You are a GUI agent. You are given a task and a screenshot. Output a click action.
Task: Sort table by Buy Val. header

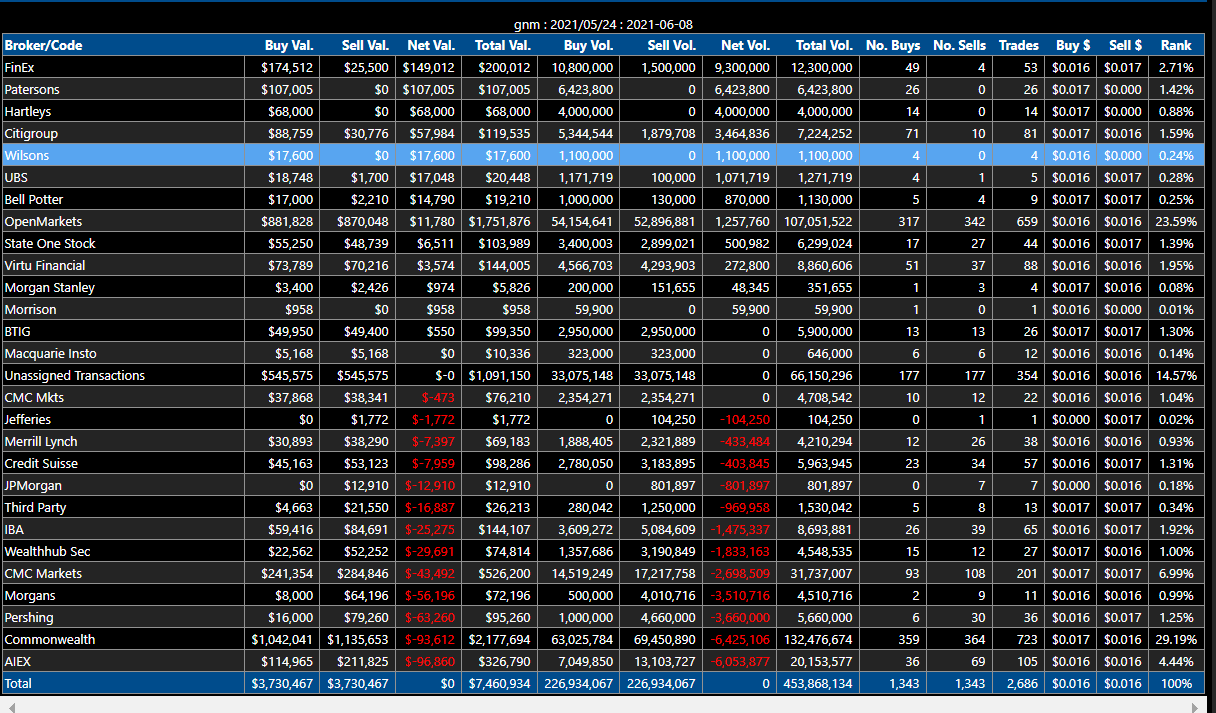click(x=289, y=45)
